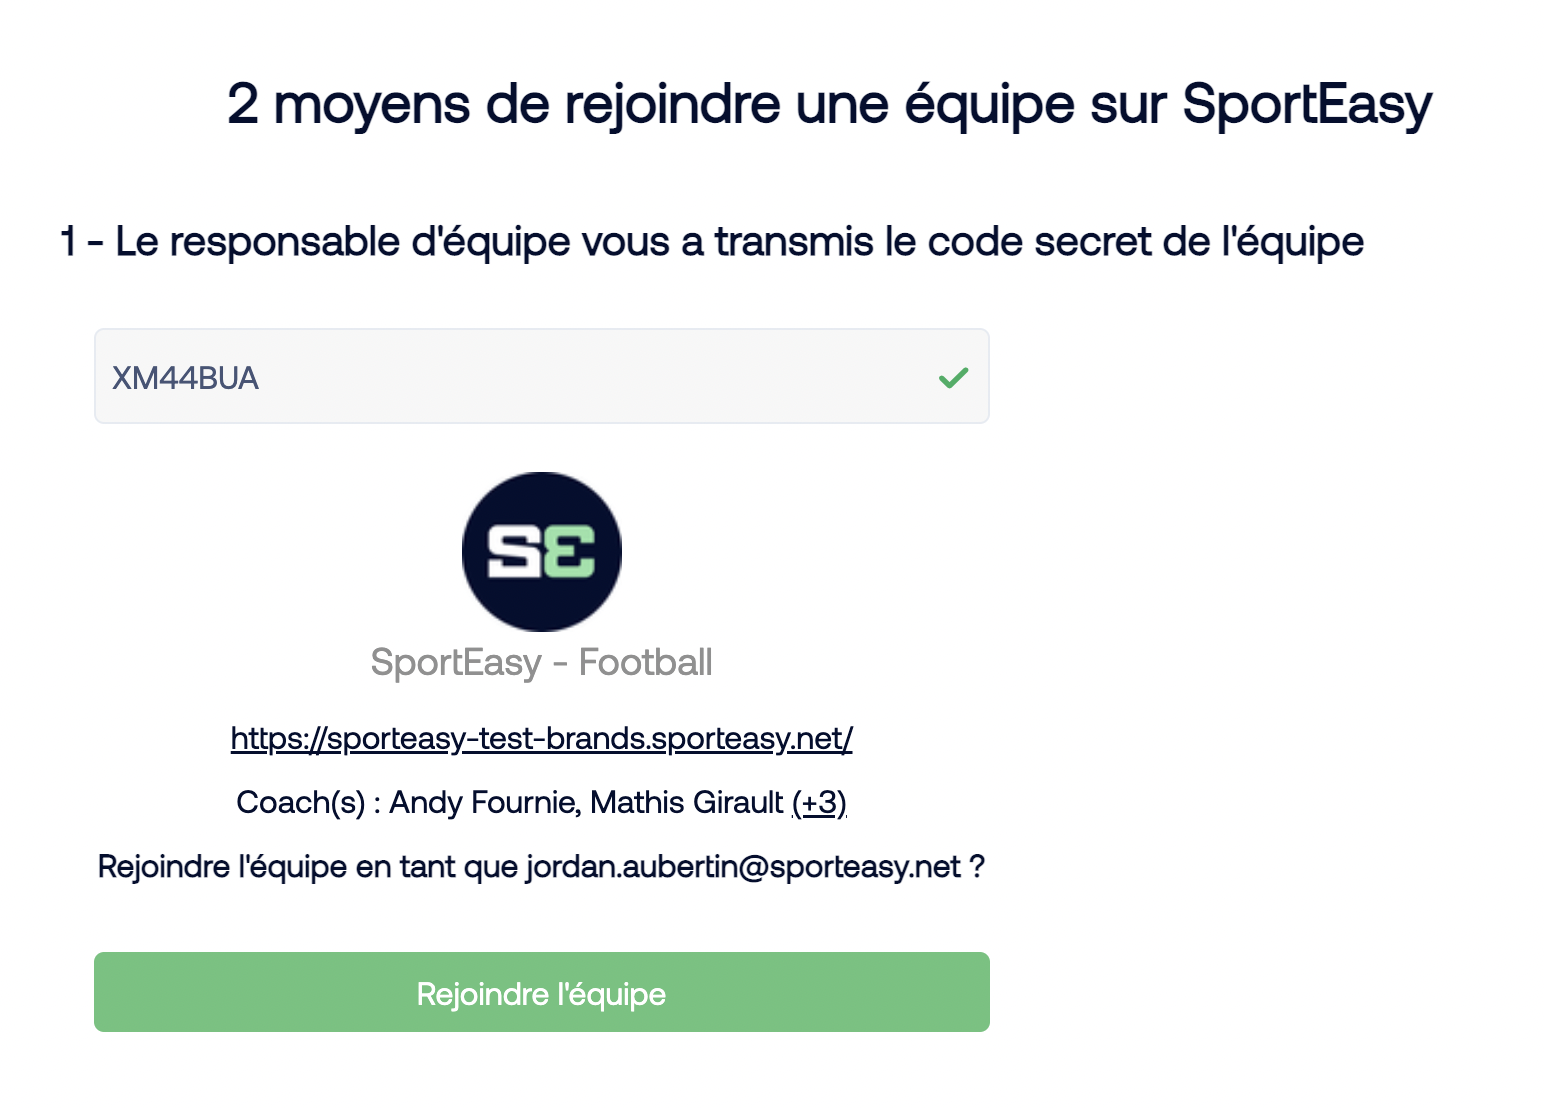Click the word SportEasy in the title
1544x1108 pixels.
click(x=1307, y=104)
